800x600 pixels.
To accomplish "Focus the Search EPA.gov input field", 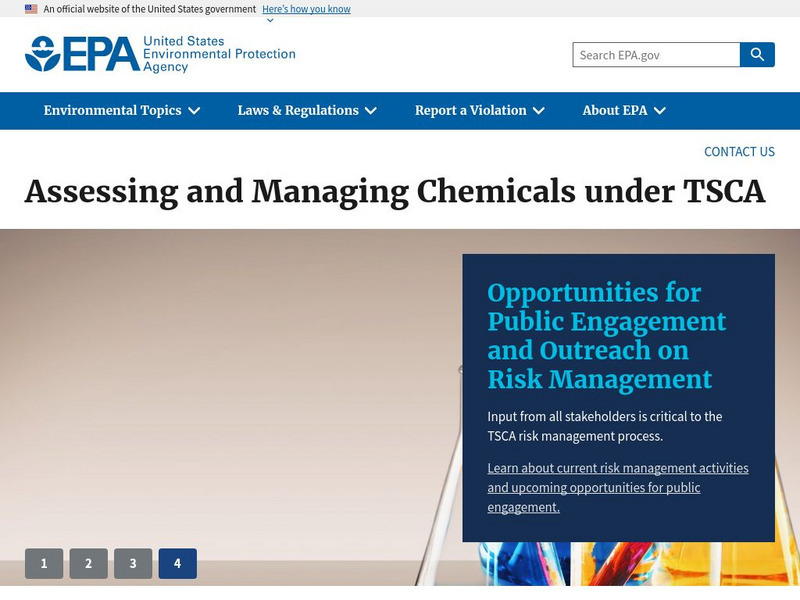I will pos(656,55).
